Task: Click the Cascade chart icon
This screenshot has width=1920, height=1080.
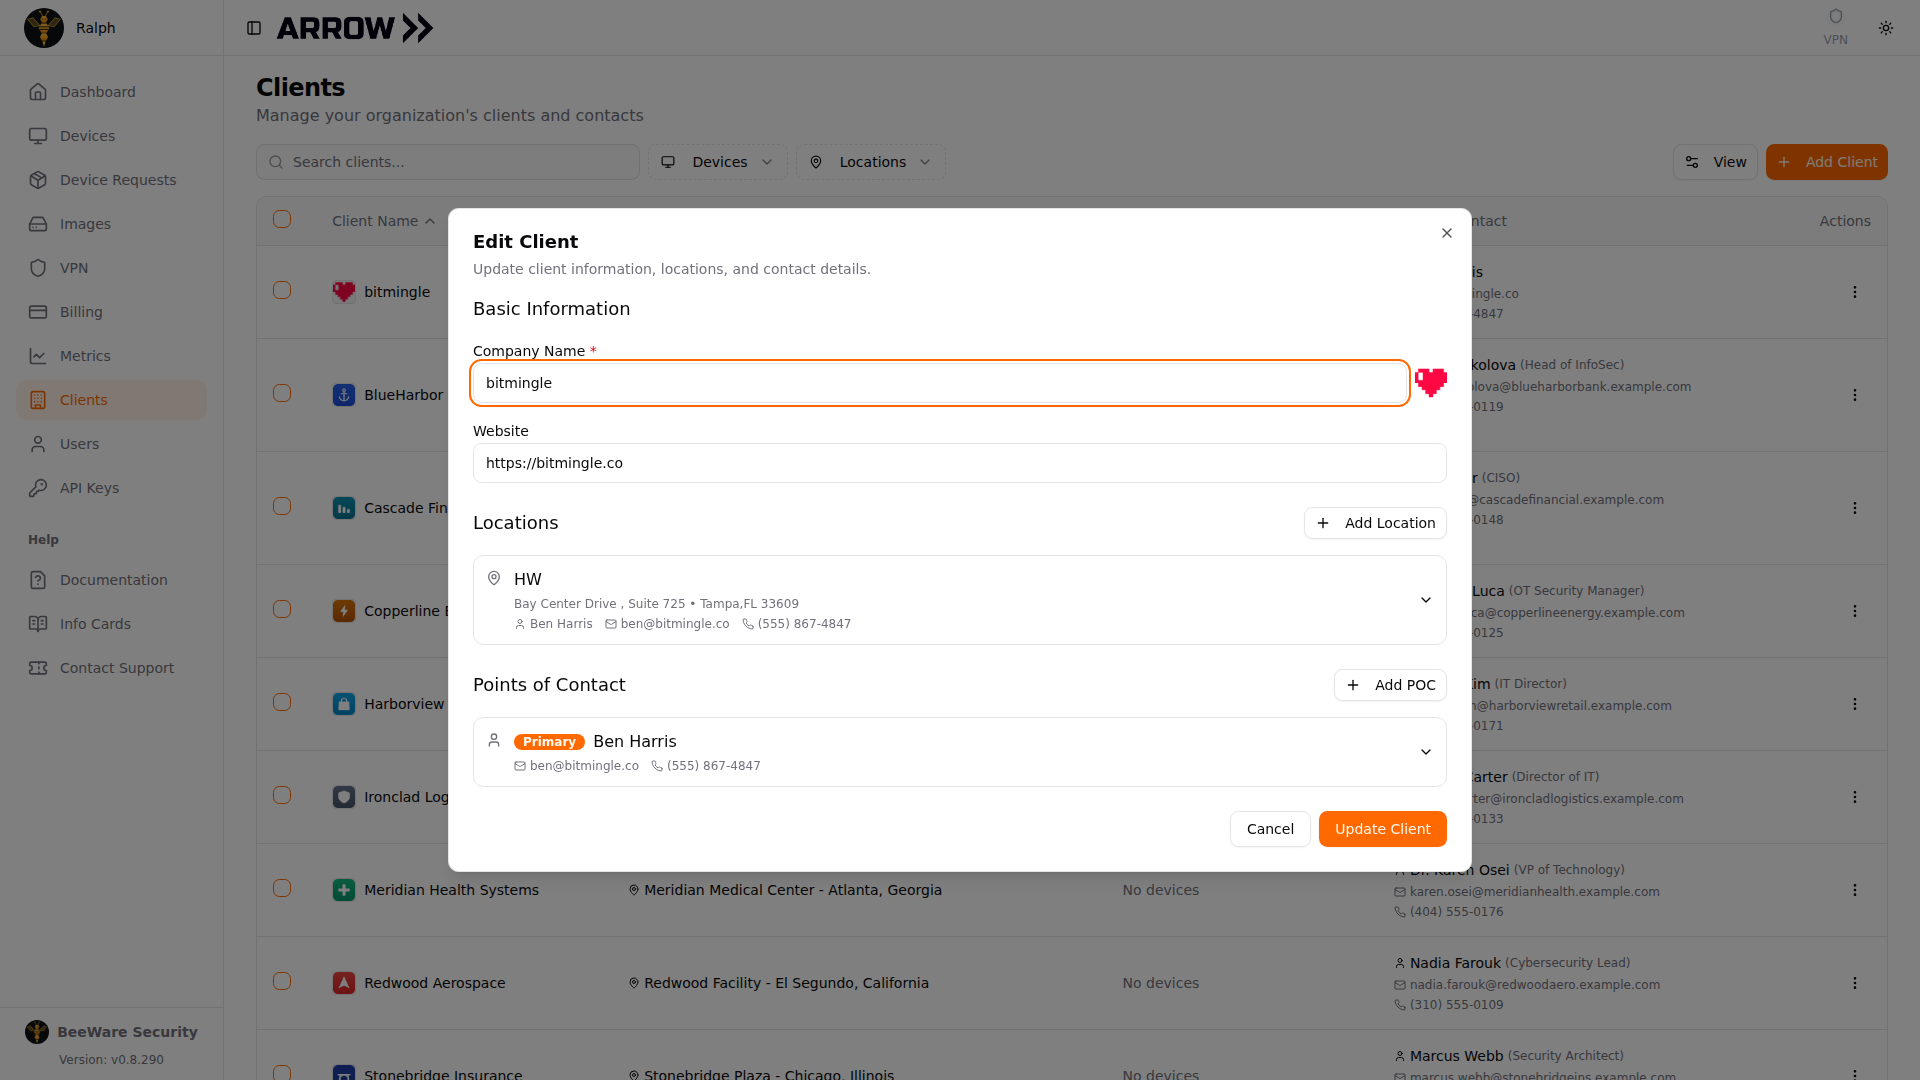Action: tap(344, 508)
